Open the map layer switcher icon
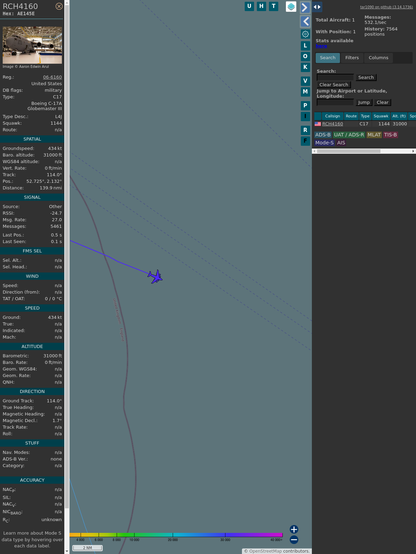The width and height of the screenshot is (416, 554). point(291,7)
